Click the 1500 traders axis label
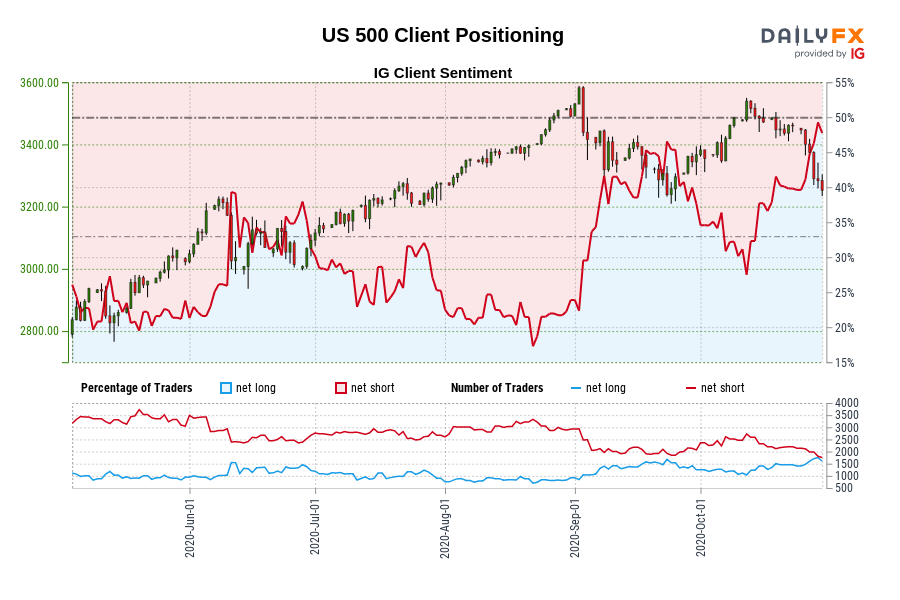This screenshot has width=900, height=600. tap(847, 464)
